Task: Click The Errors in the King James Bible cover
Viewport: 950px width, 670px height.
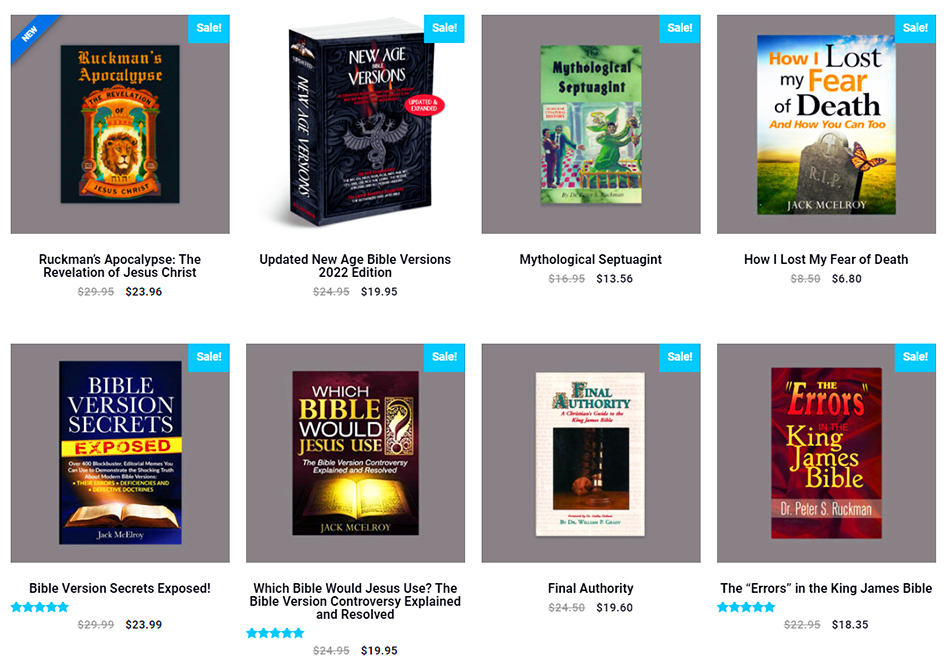Action: 826,453
